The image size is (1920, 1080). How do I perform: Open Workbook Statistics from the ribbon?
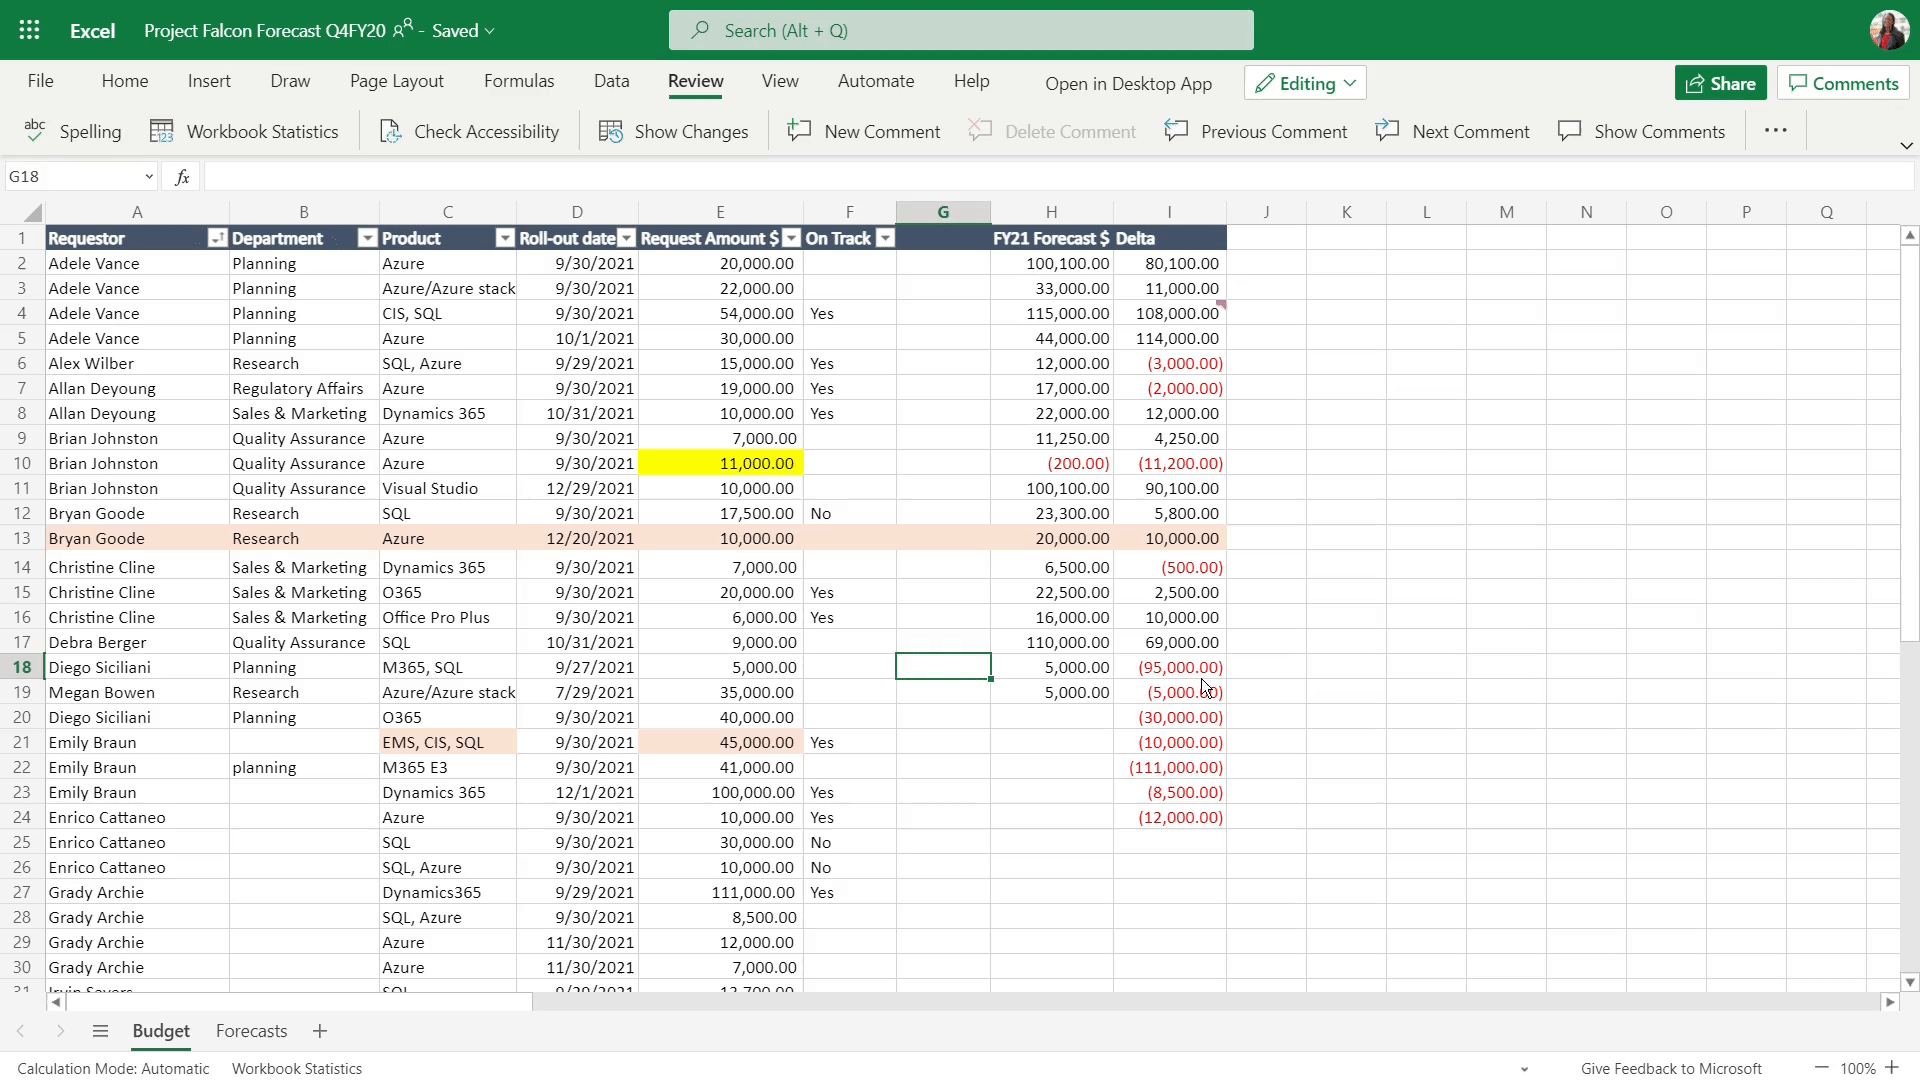tap(244, 131)
